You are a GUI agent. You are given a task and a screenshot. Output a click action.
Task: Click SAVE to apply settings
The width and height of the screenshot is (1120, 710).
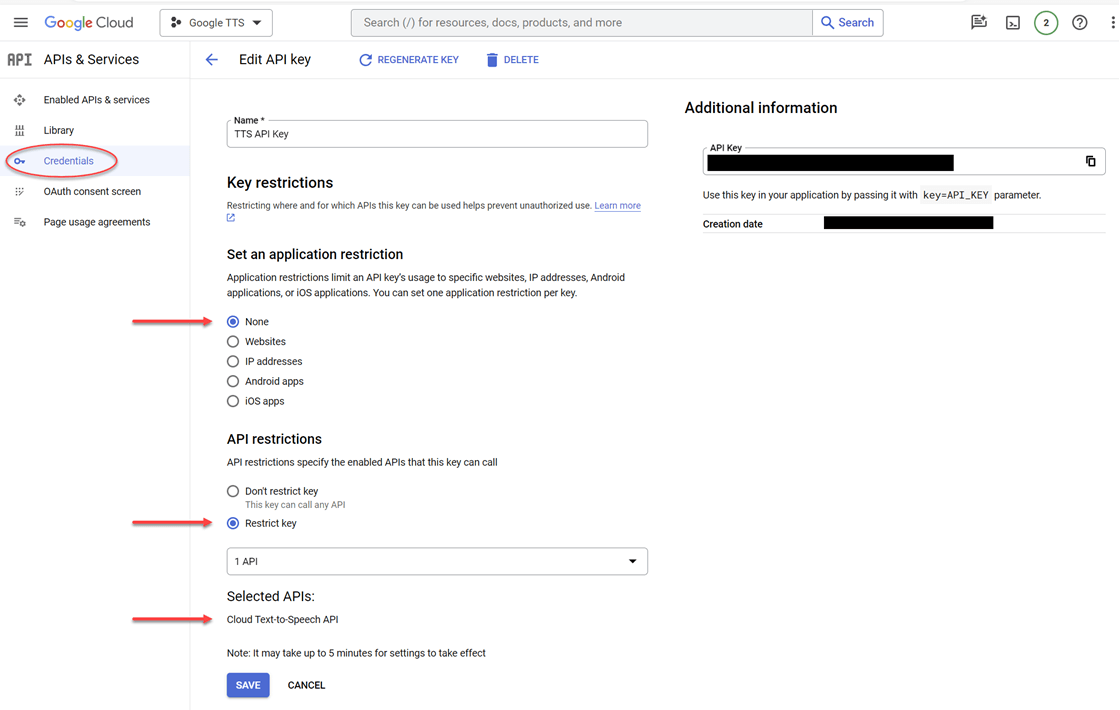[248, 686]
